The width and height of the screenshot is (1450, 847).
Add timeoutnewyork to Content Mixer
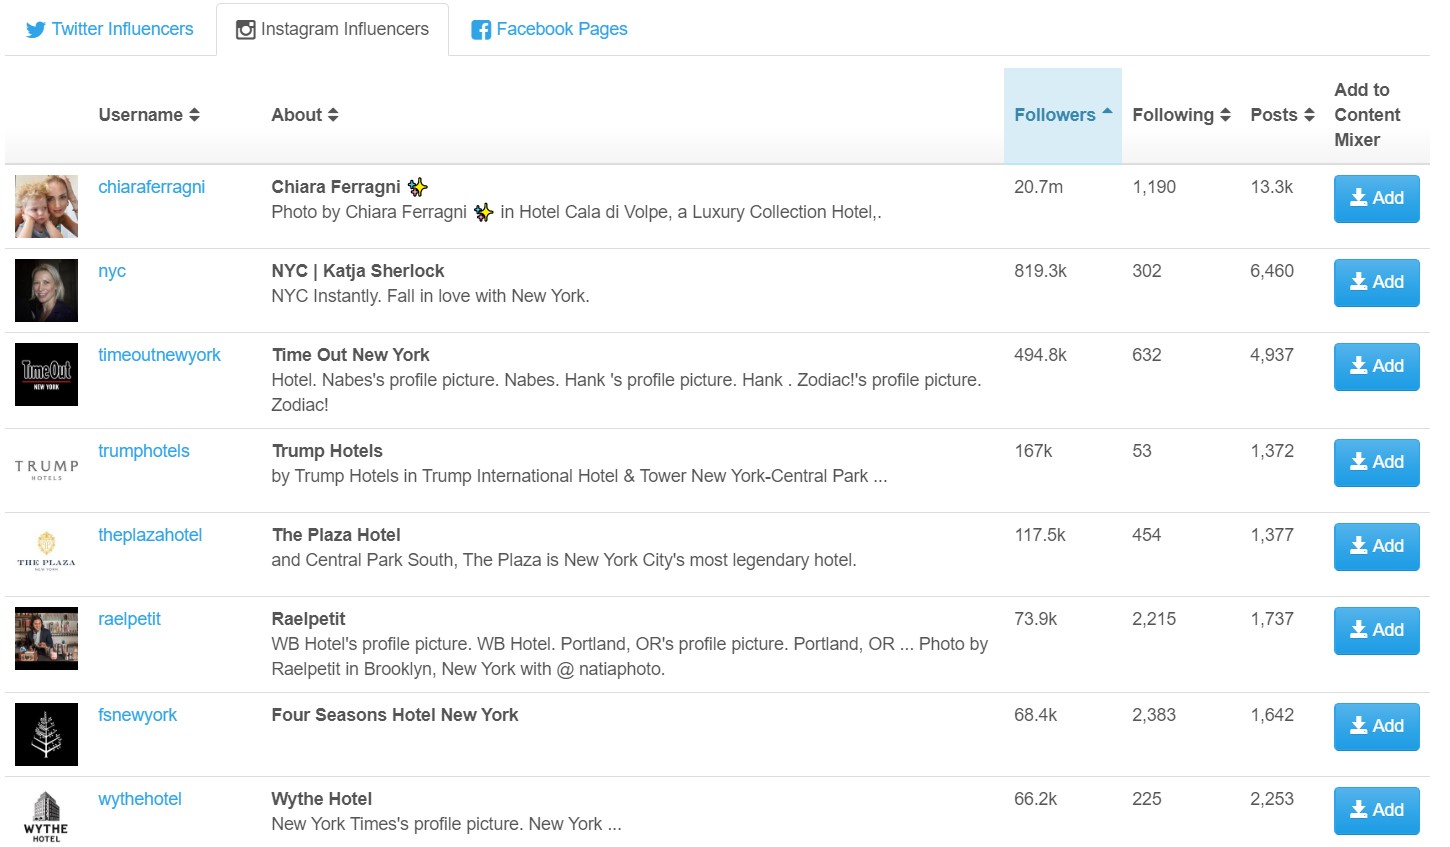point(1376,366)
